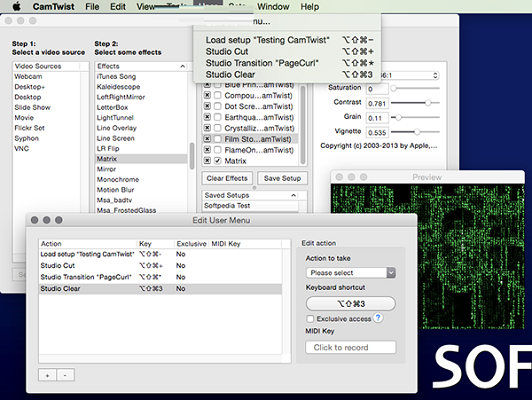Click the MIDI Key Click to record field
This screenshot has height=400, width=532.
tap(351, 347)
